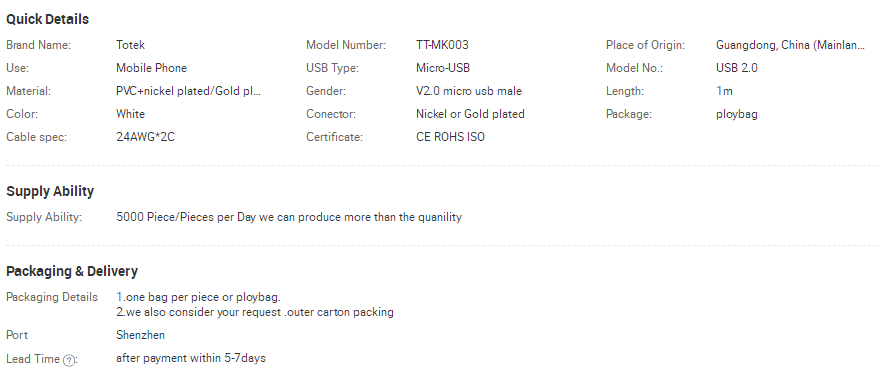Click the truncated PVC+nickel plated material value
The image size is (879, 386).
click(x=188, y=91)
